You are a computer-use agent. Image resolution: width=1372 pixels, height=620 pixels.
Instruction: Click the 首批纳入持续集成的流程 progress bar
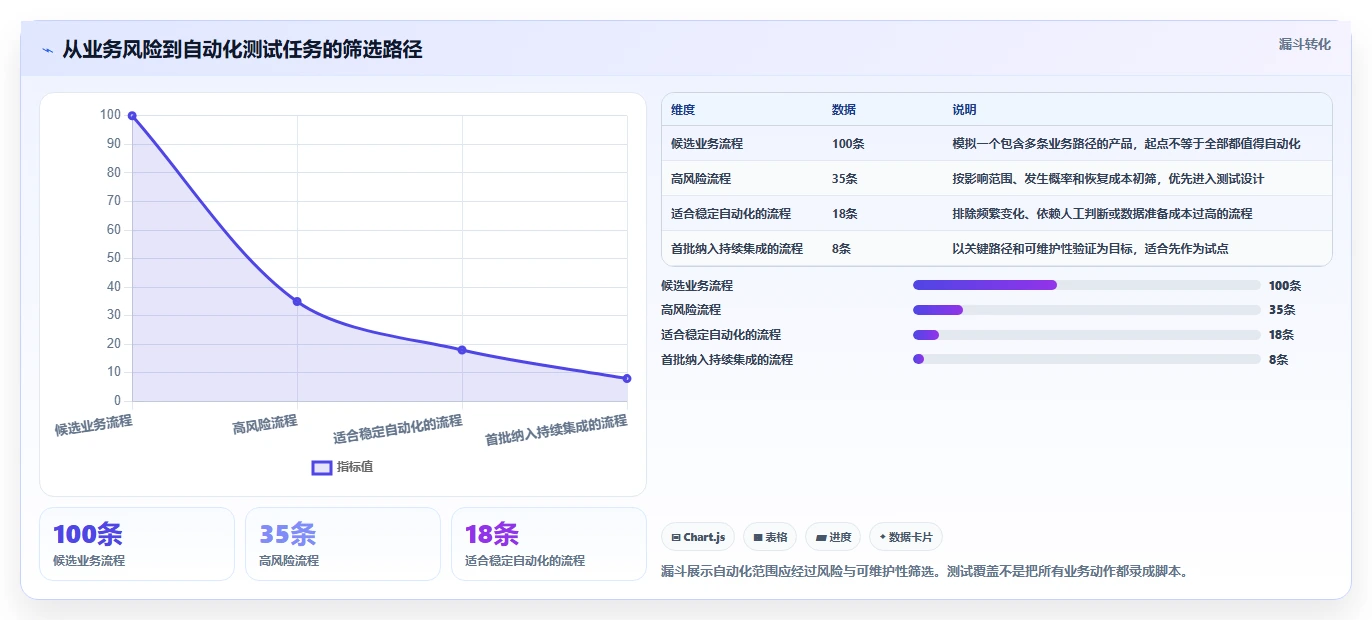[1086, 359]
